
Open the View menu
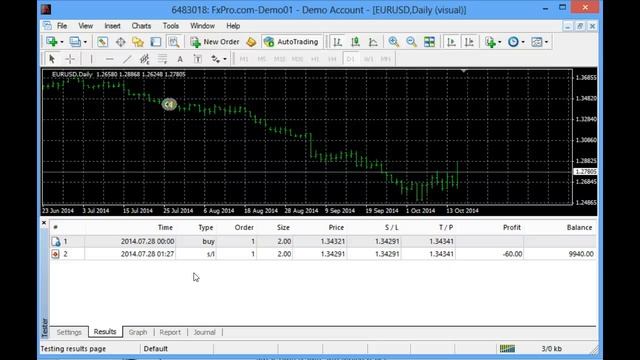[85, 26]
